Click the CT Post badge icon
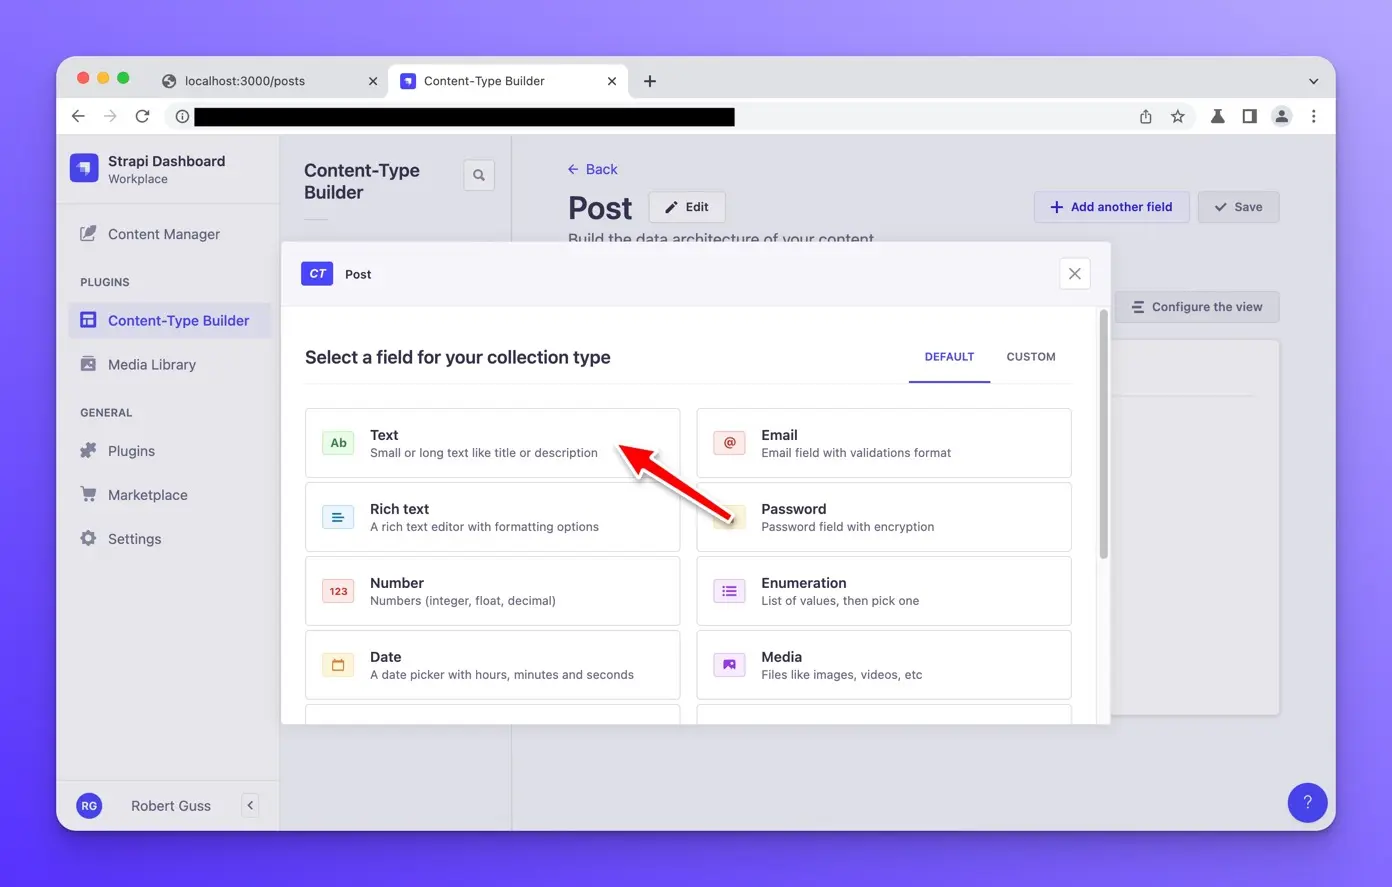The height and width of the screenshot is (887, 1392). (317, 274)
